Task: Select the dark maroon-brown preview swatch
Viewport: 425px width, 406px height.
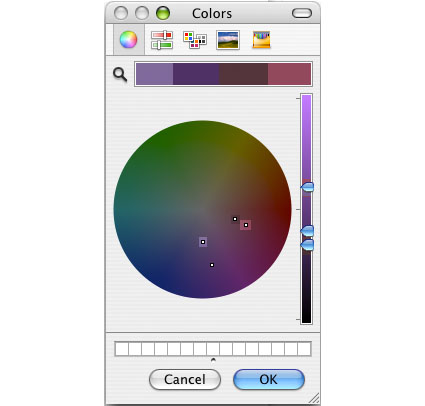Action: [x=243, y=74]
